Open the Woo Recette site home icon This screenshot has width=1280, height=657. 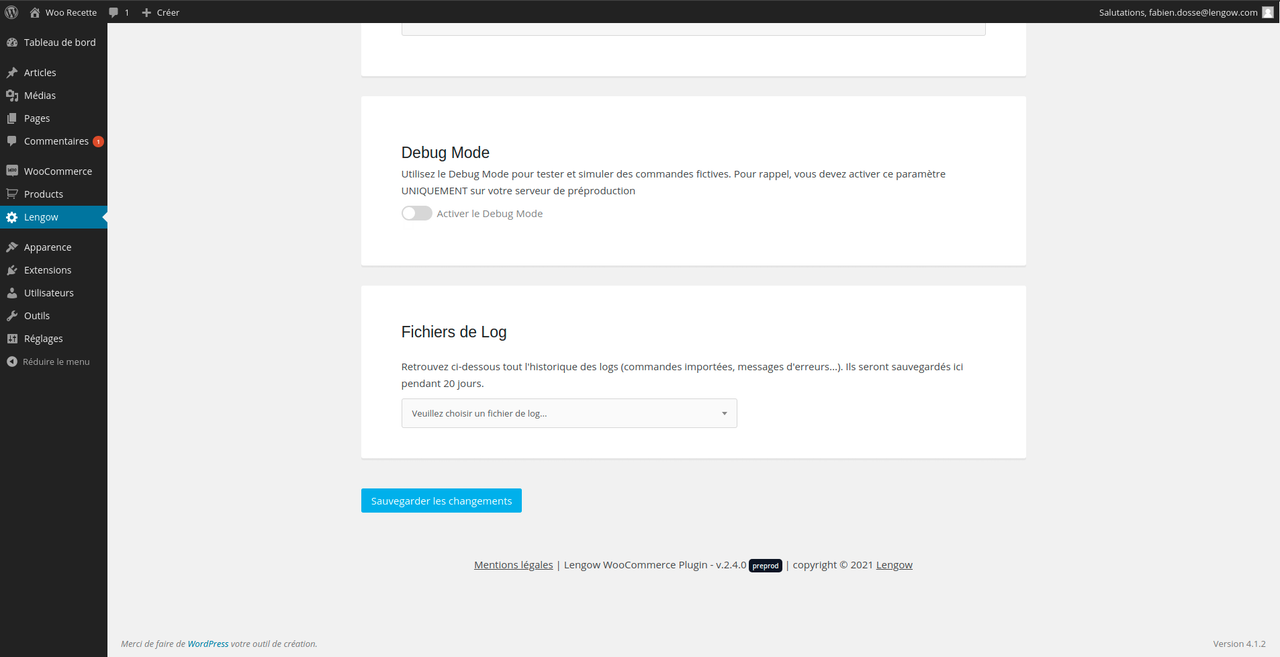click(35, 12)
